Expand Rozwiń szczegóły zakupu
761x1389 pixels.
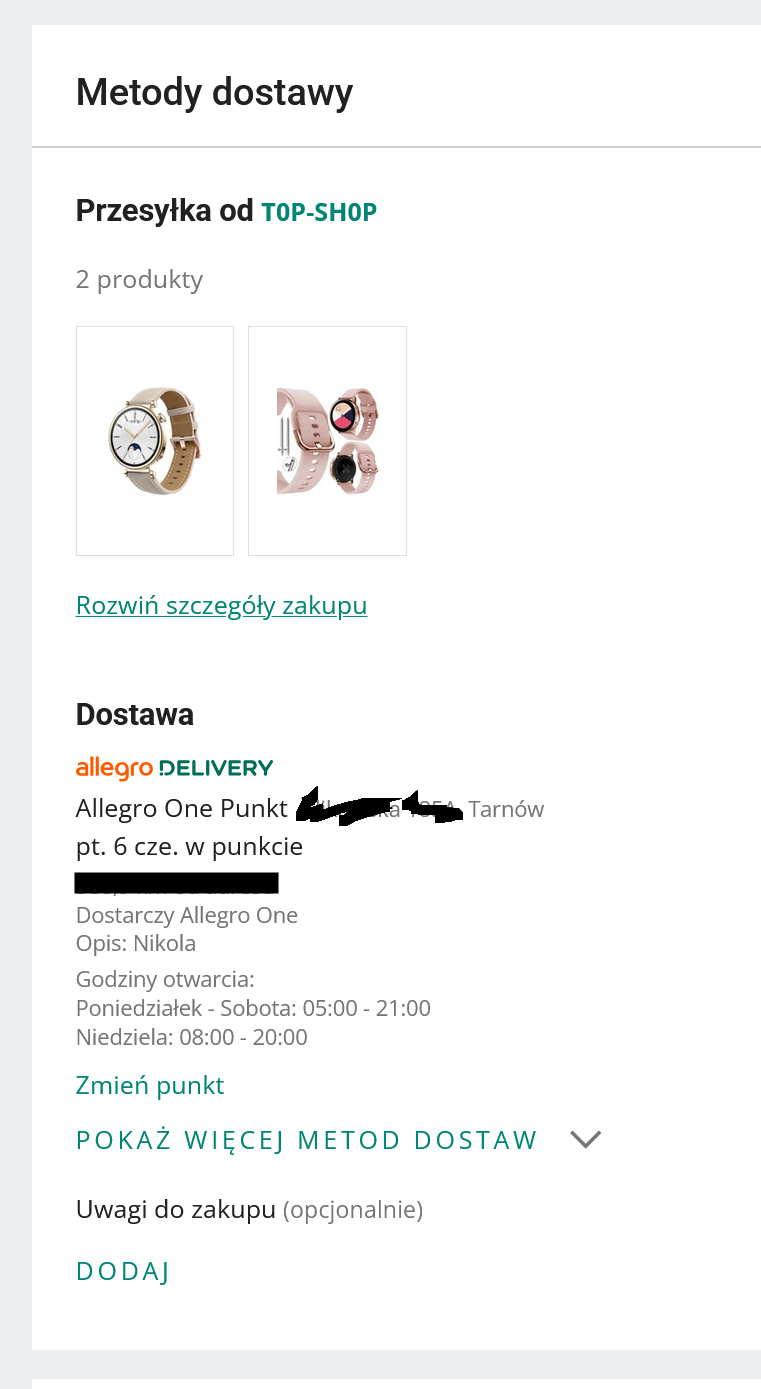(x=221, y=605)
